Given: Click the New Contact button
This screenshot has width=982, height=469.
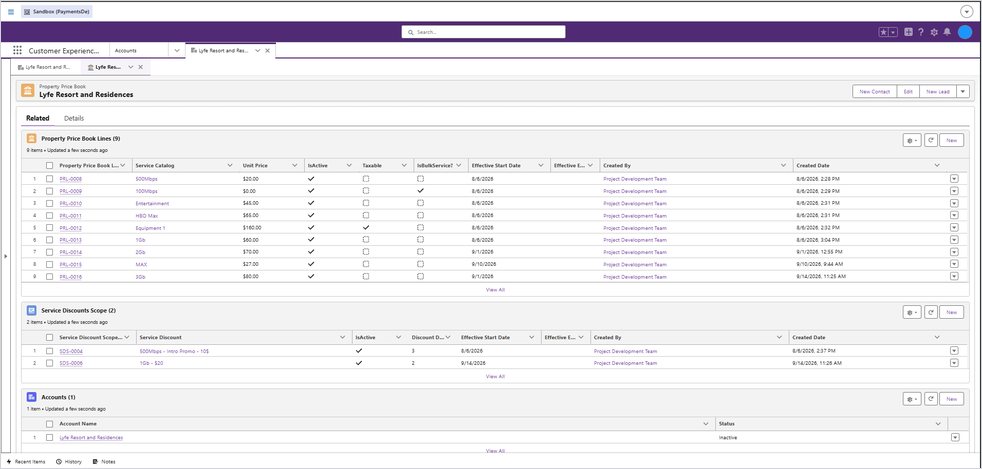Looking at the screenshot, I should 875,91.
